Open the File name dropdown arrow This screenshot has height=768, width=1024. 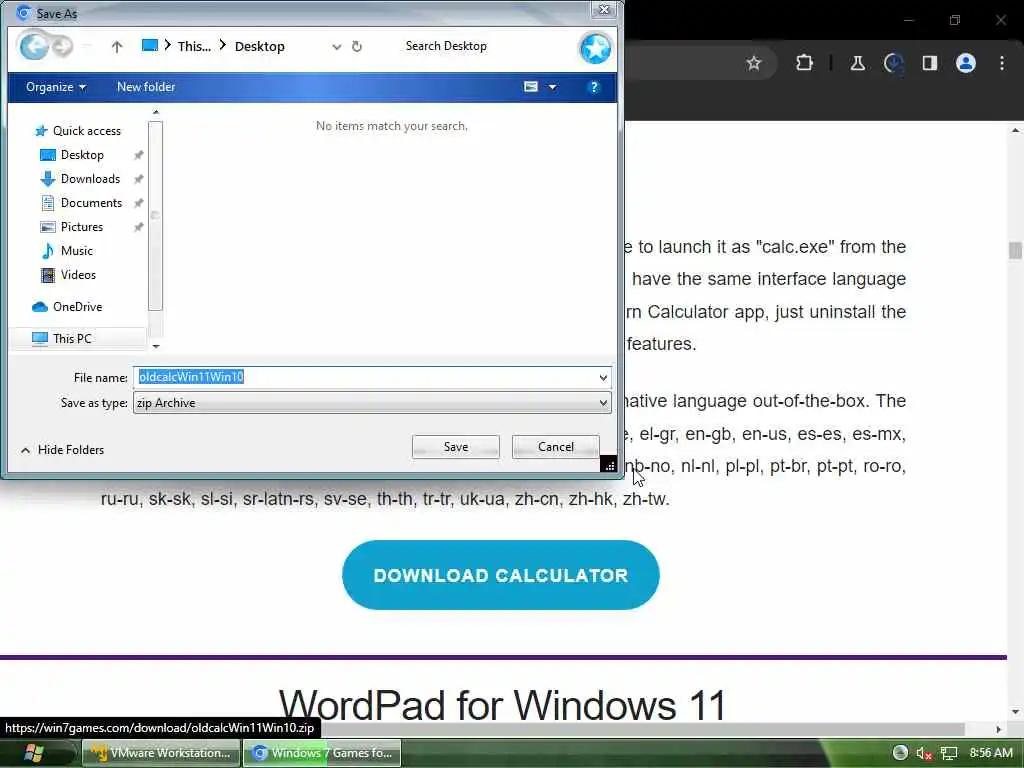tap(603, 377)
